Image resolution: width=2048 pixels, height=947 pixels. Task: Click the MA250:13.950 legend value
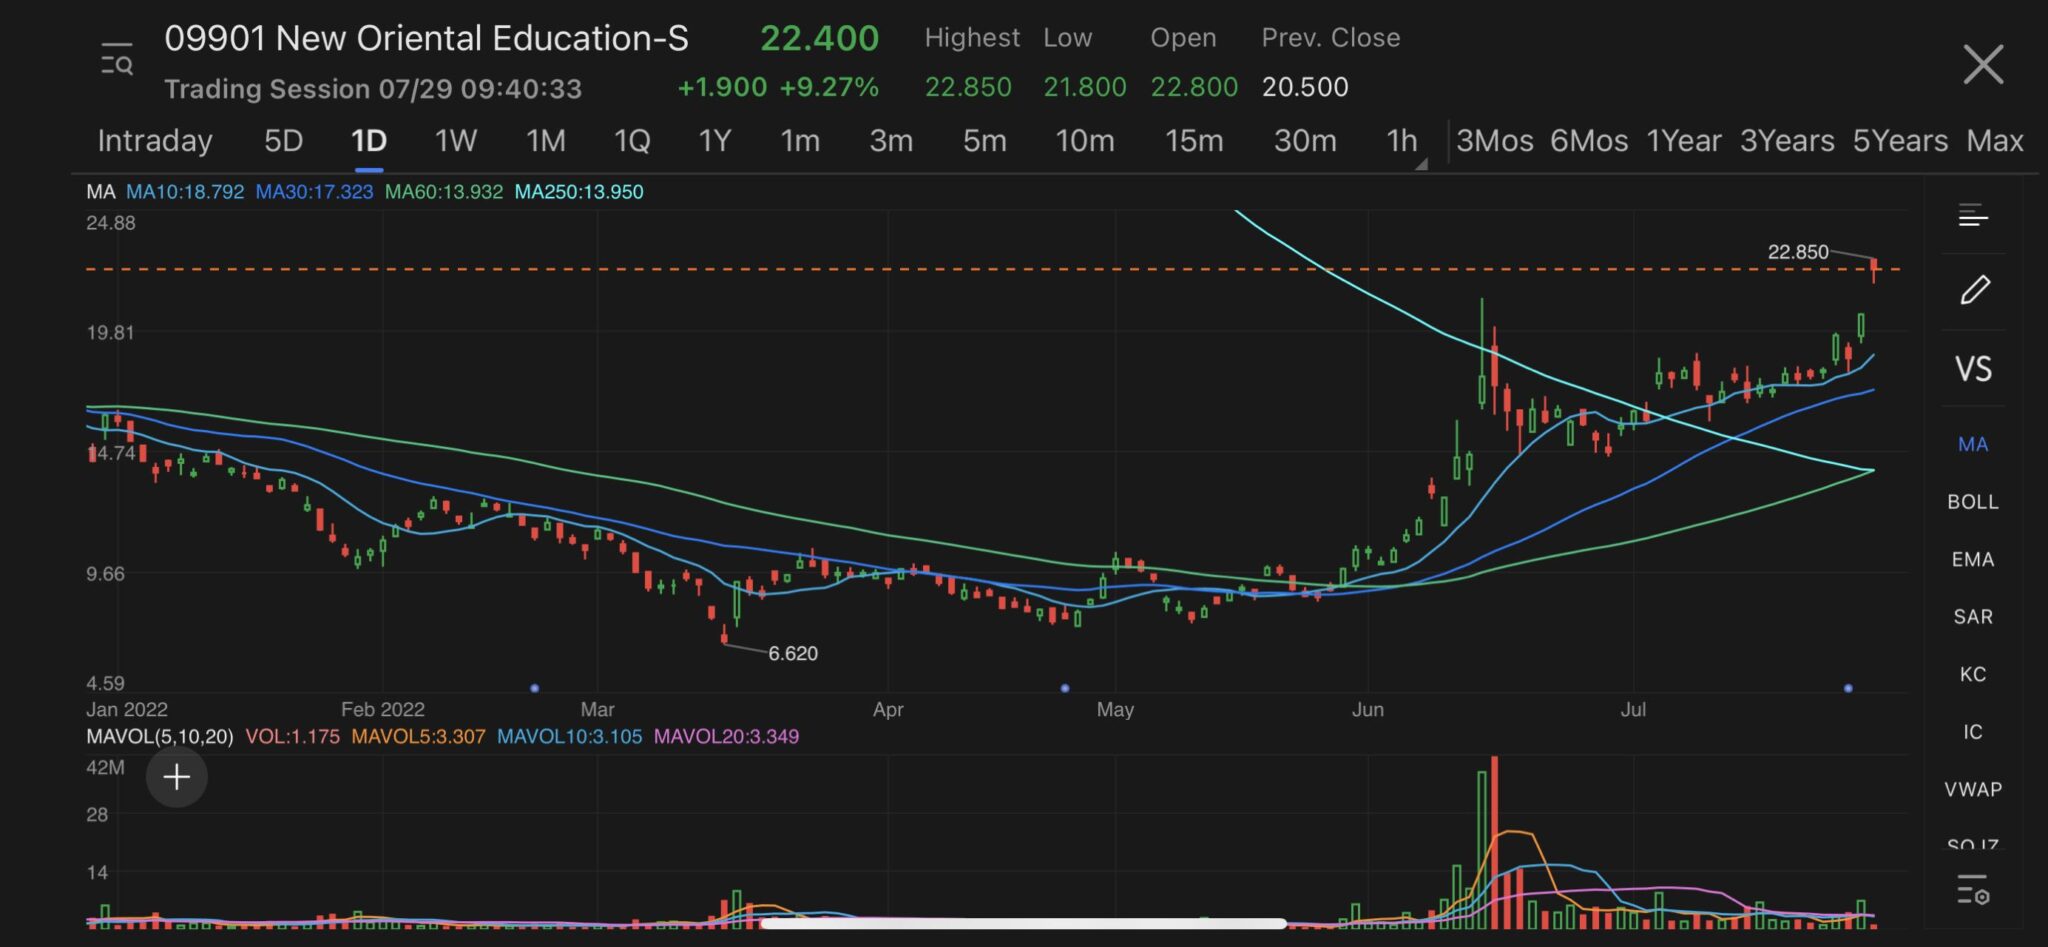coord(579,192)
